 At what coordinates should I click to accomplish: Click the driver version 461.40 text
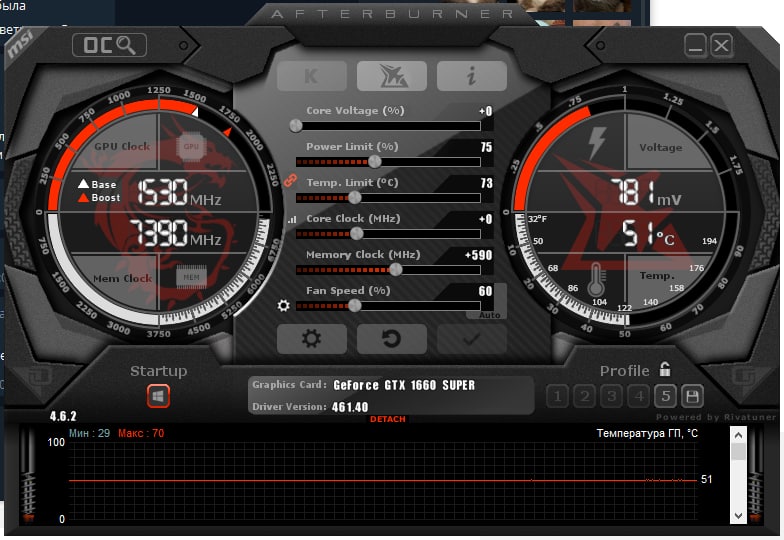(x=350, y=407)
